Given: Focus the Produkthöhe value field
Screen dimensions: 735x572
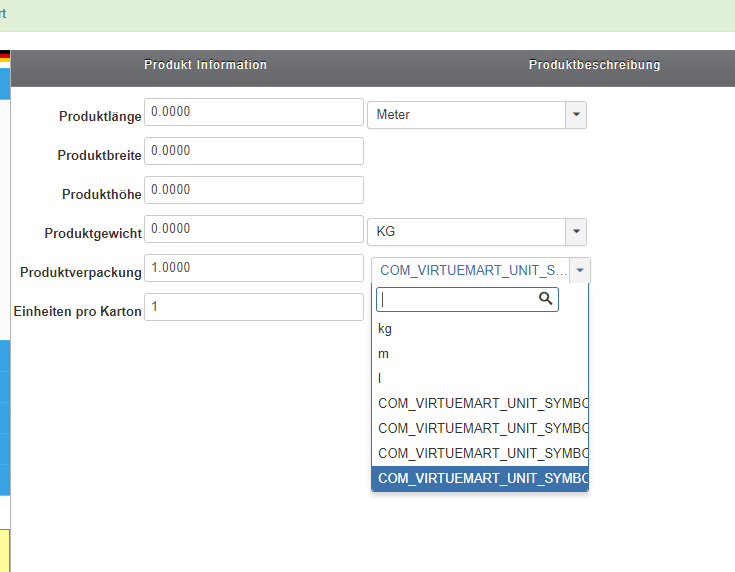Looking at the screenshot, I should tap(254, 190).
